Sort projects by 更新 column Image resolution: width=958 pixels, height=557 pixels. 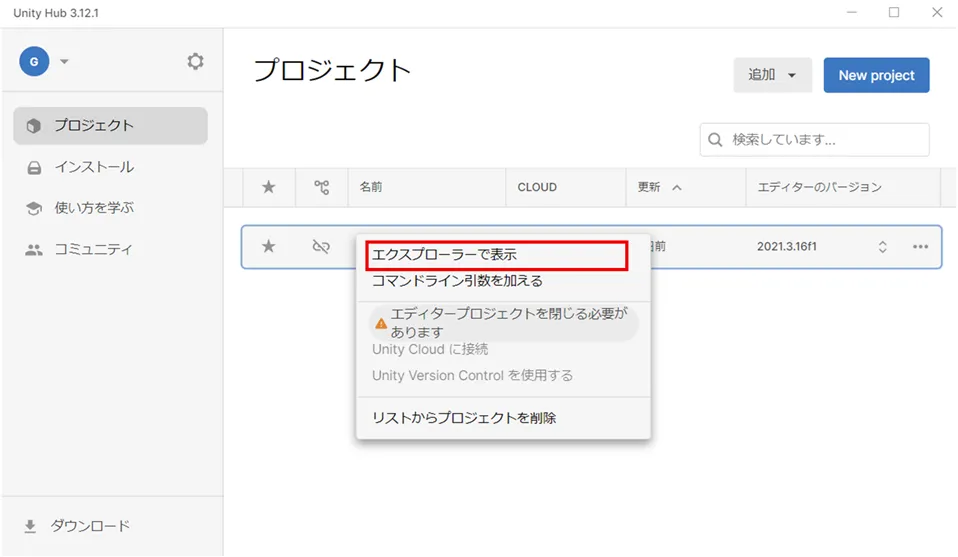tap(660, 187)
